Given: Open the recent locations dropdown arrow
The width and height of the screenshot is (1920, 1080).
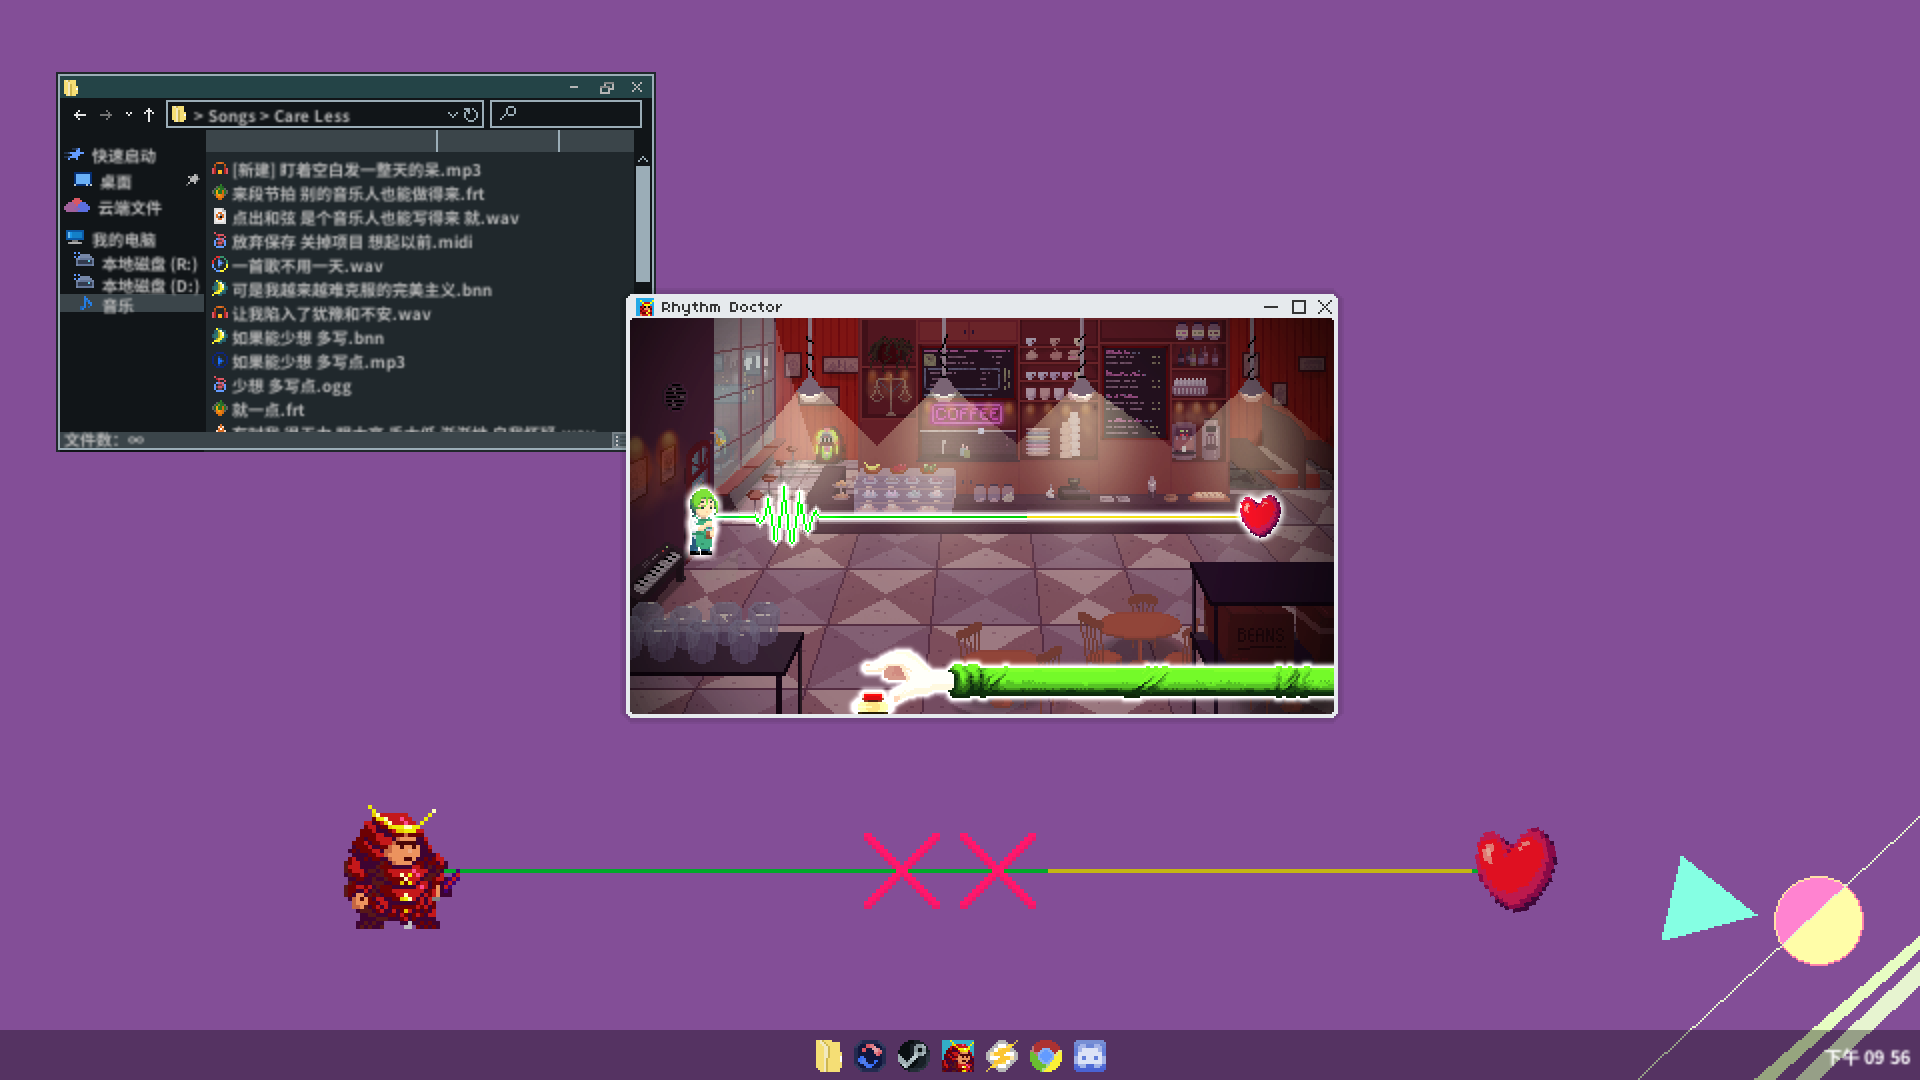Looking at the screenshot, I should coord(128,115).
